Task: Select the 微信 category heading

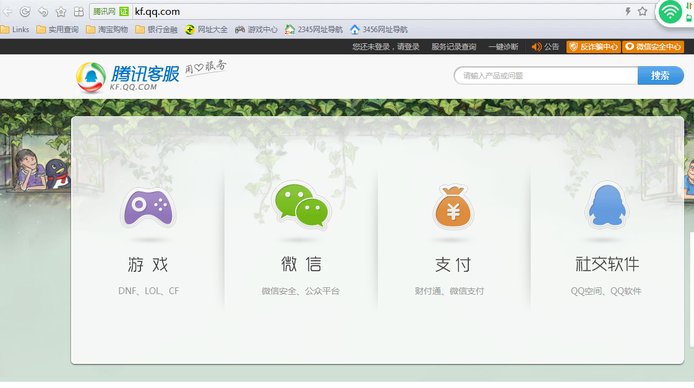Action: (301, 264)
